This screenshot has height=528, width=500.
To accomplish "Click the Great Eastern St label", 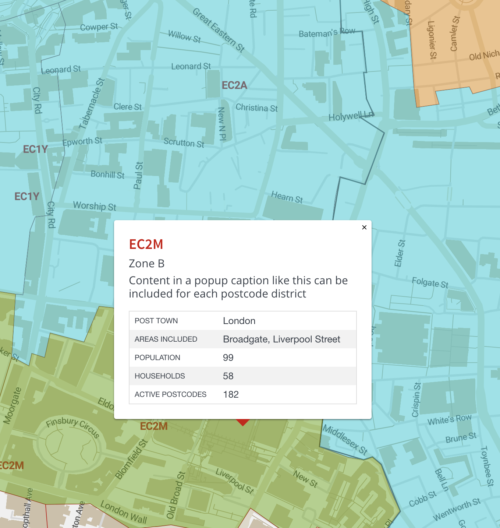I will [x=218, y=30].
